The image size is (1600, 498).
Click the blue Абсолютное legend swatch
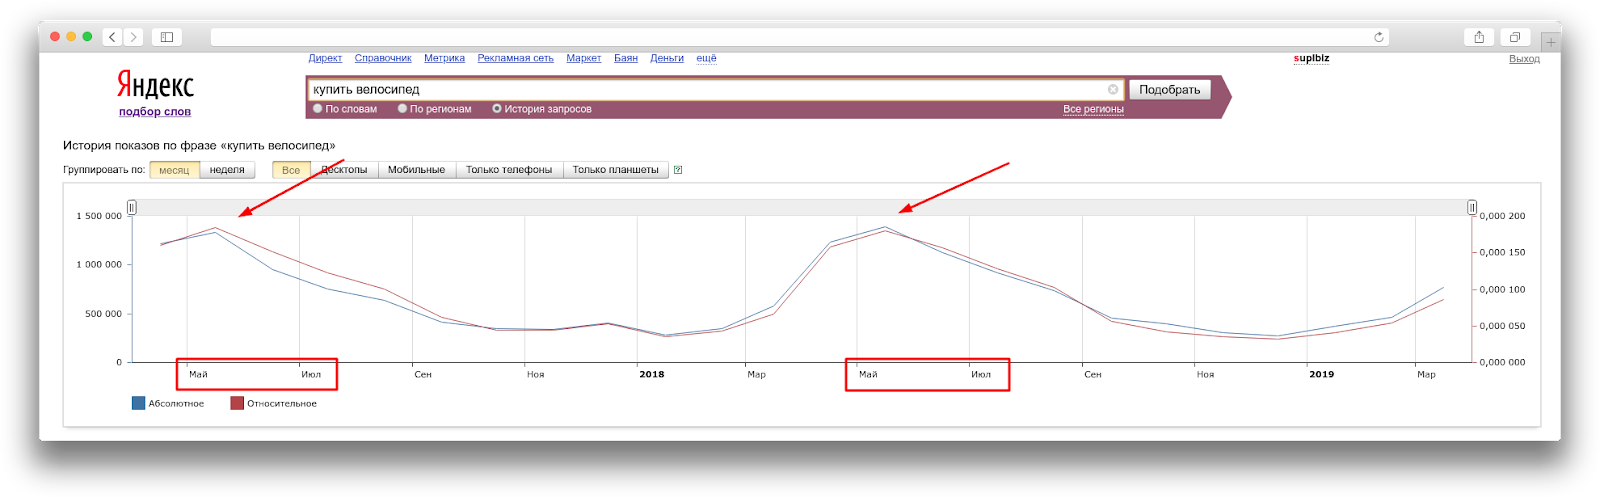tap(139, 403)
